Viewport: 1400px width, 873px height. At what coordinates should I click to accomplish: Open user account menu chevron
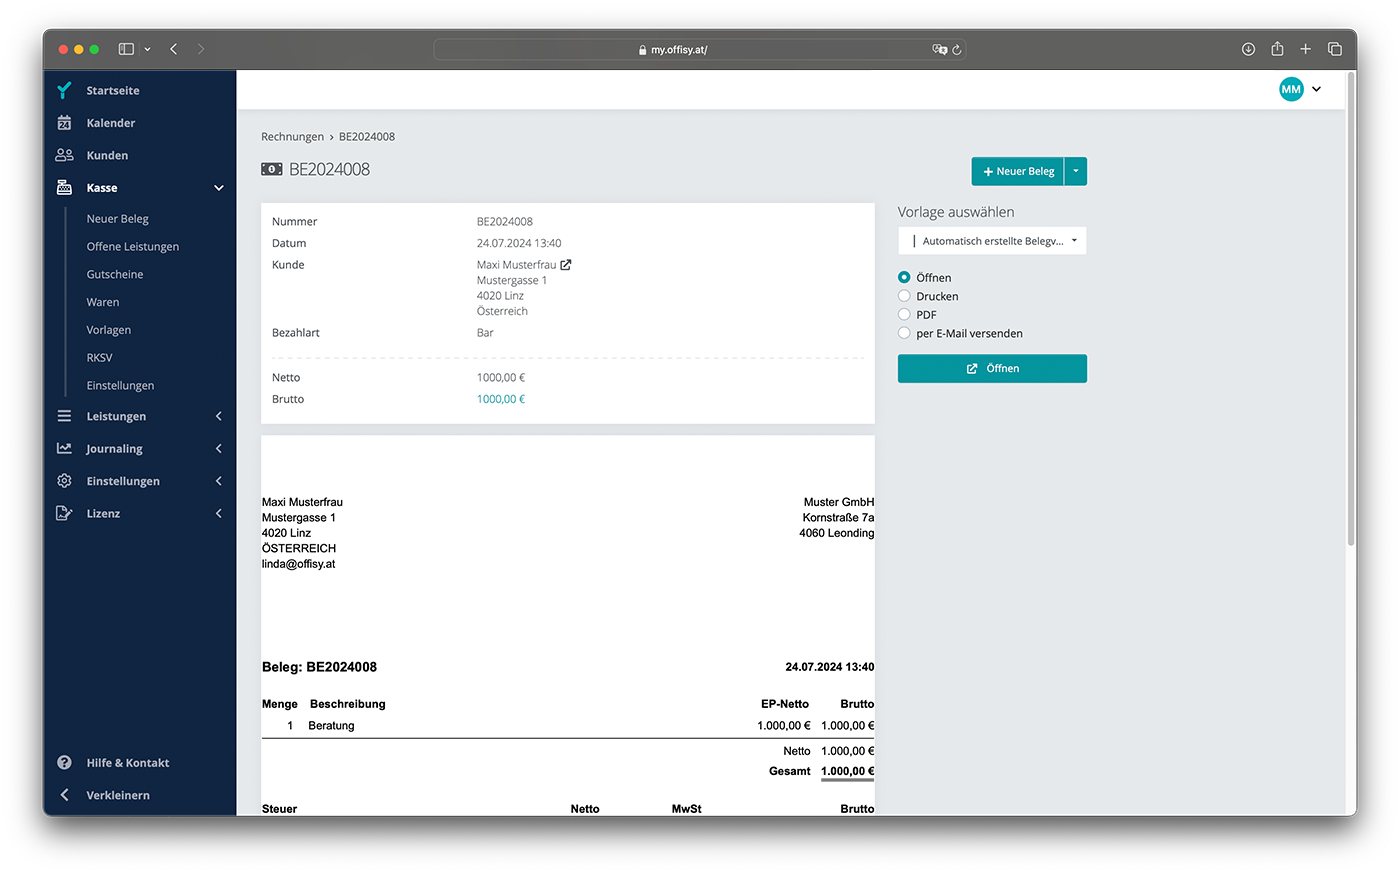[1316, 89]
